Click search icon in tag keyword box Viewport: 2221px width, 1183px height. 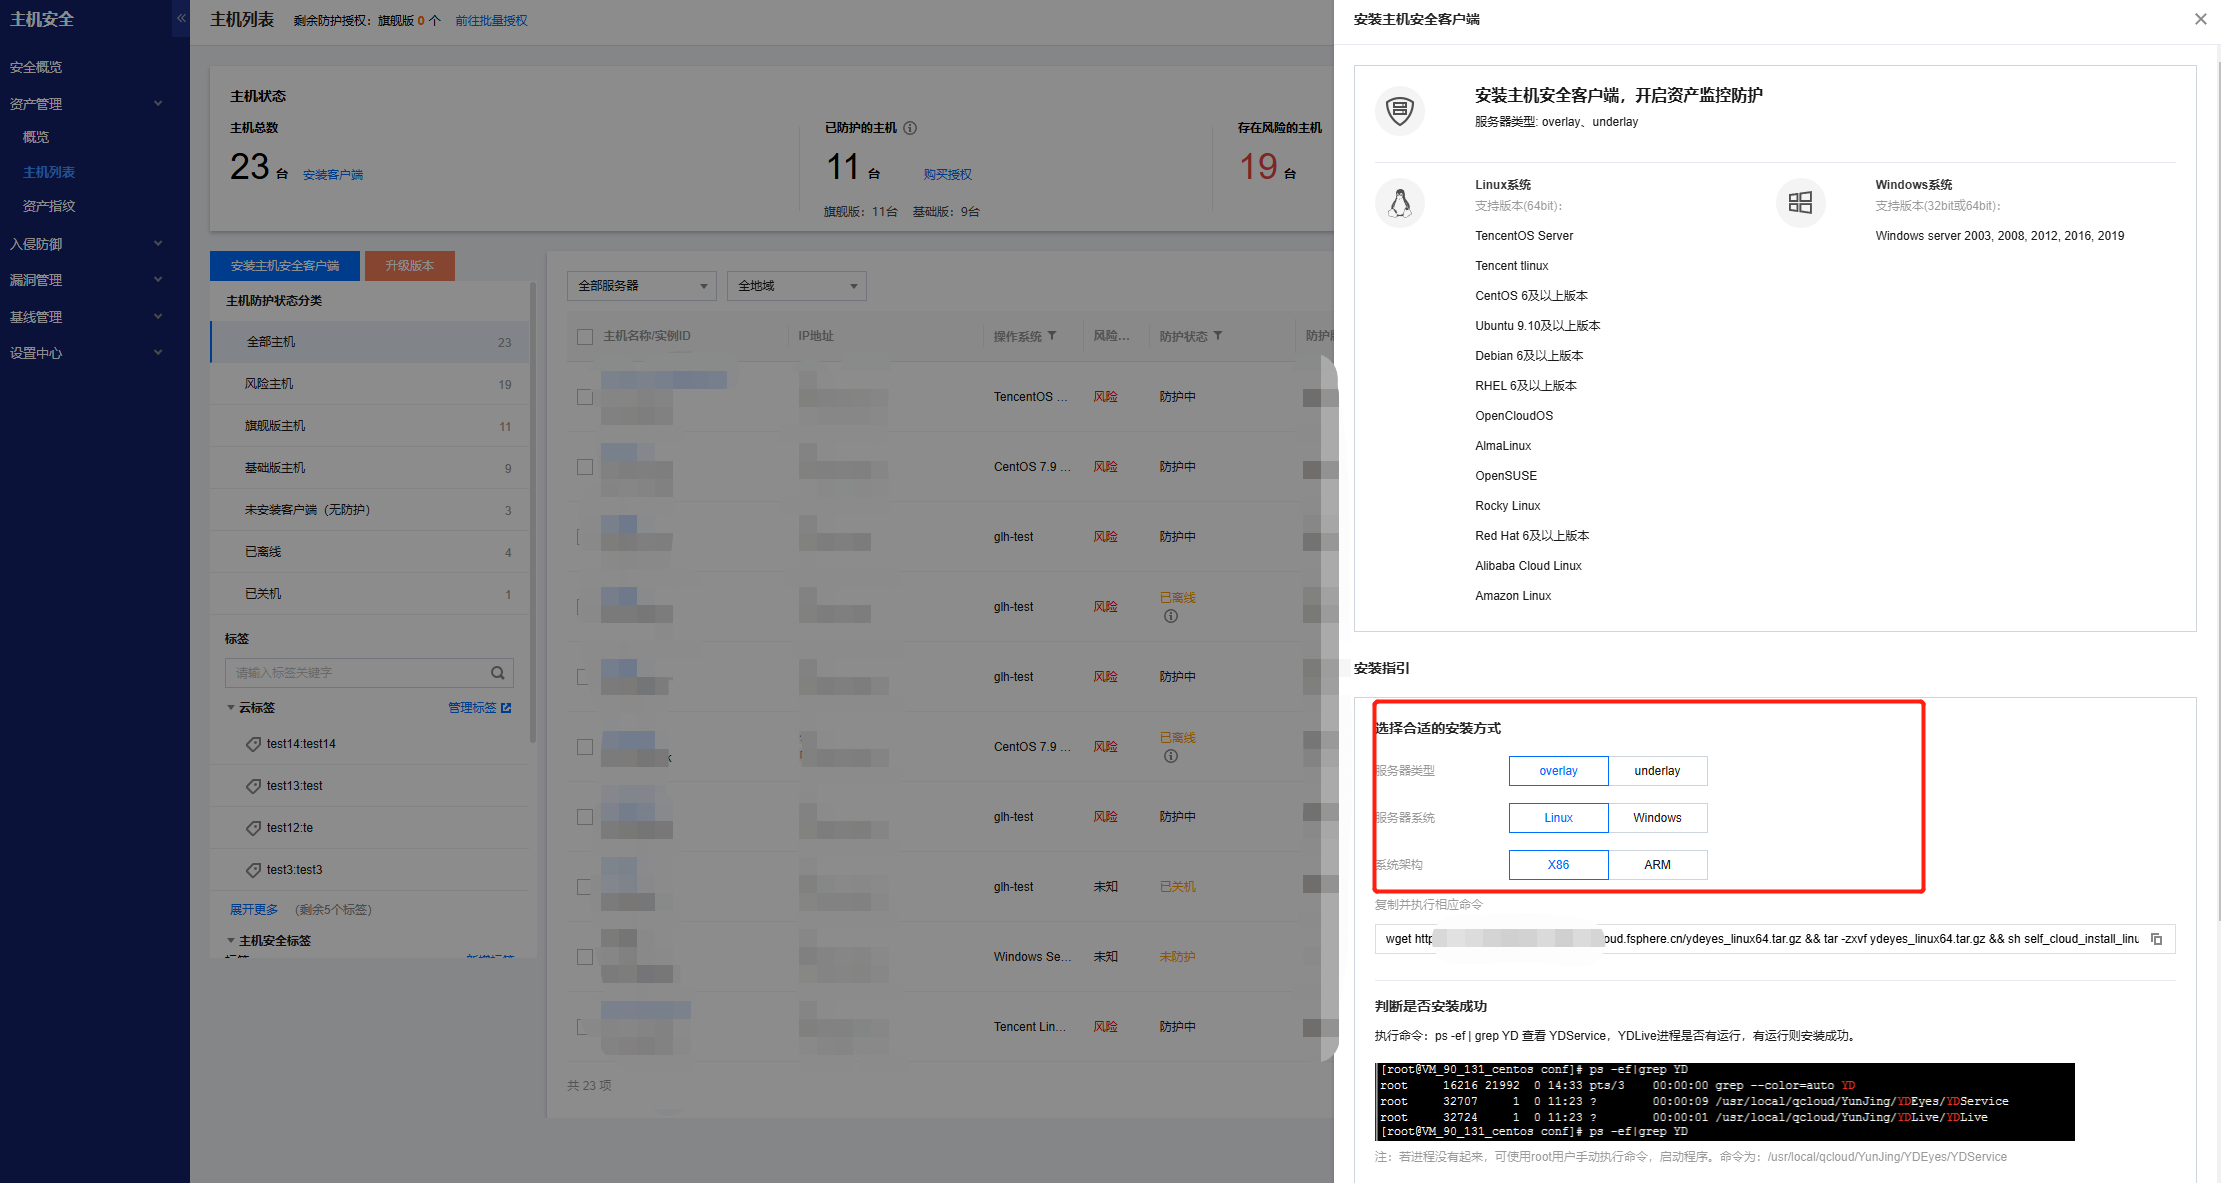497,673
